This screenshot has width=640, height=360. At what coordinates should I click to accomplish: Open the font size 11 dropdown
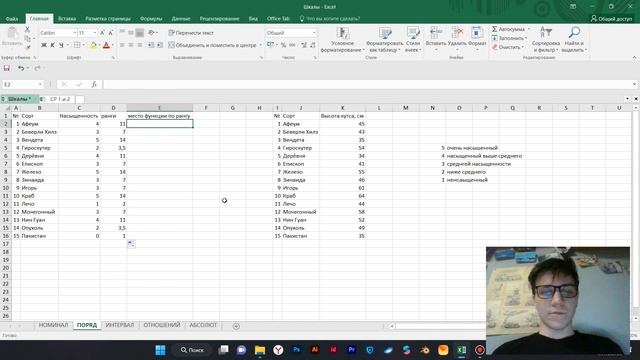pos(95,33)
